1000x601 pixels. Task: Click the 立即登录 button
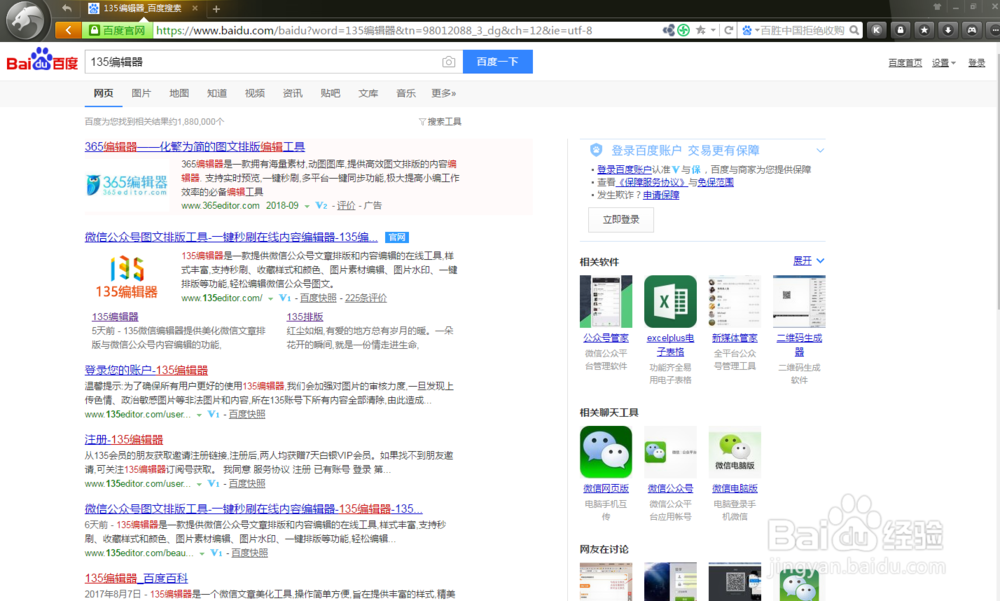pos(621,219)
